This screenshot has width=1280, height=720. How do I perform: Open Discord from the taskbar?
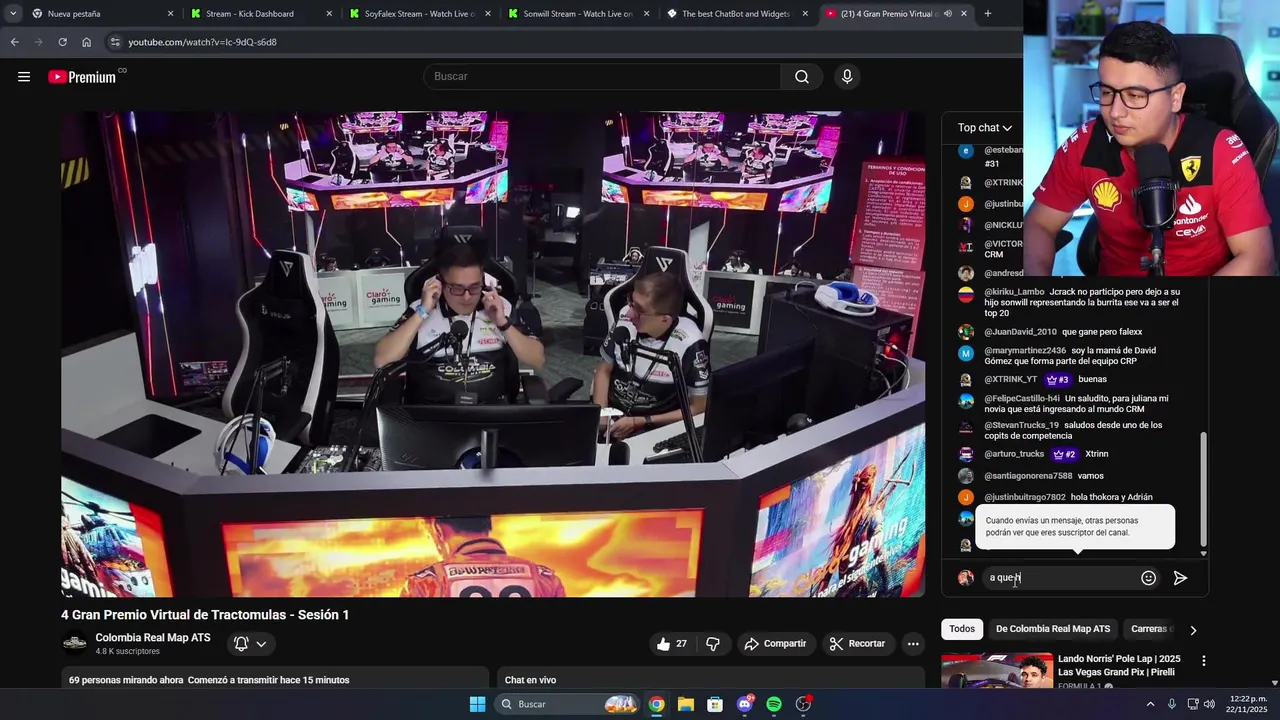745,704
